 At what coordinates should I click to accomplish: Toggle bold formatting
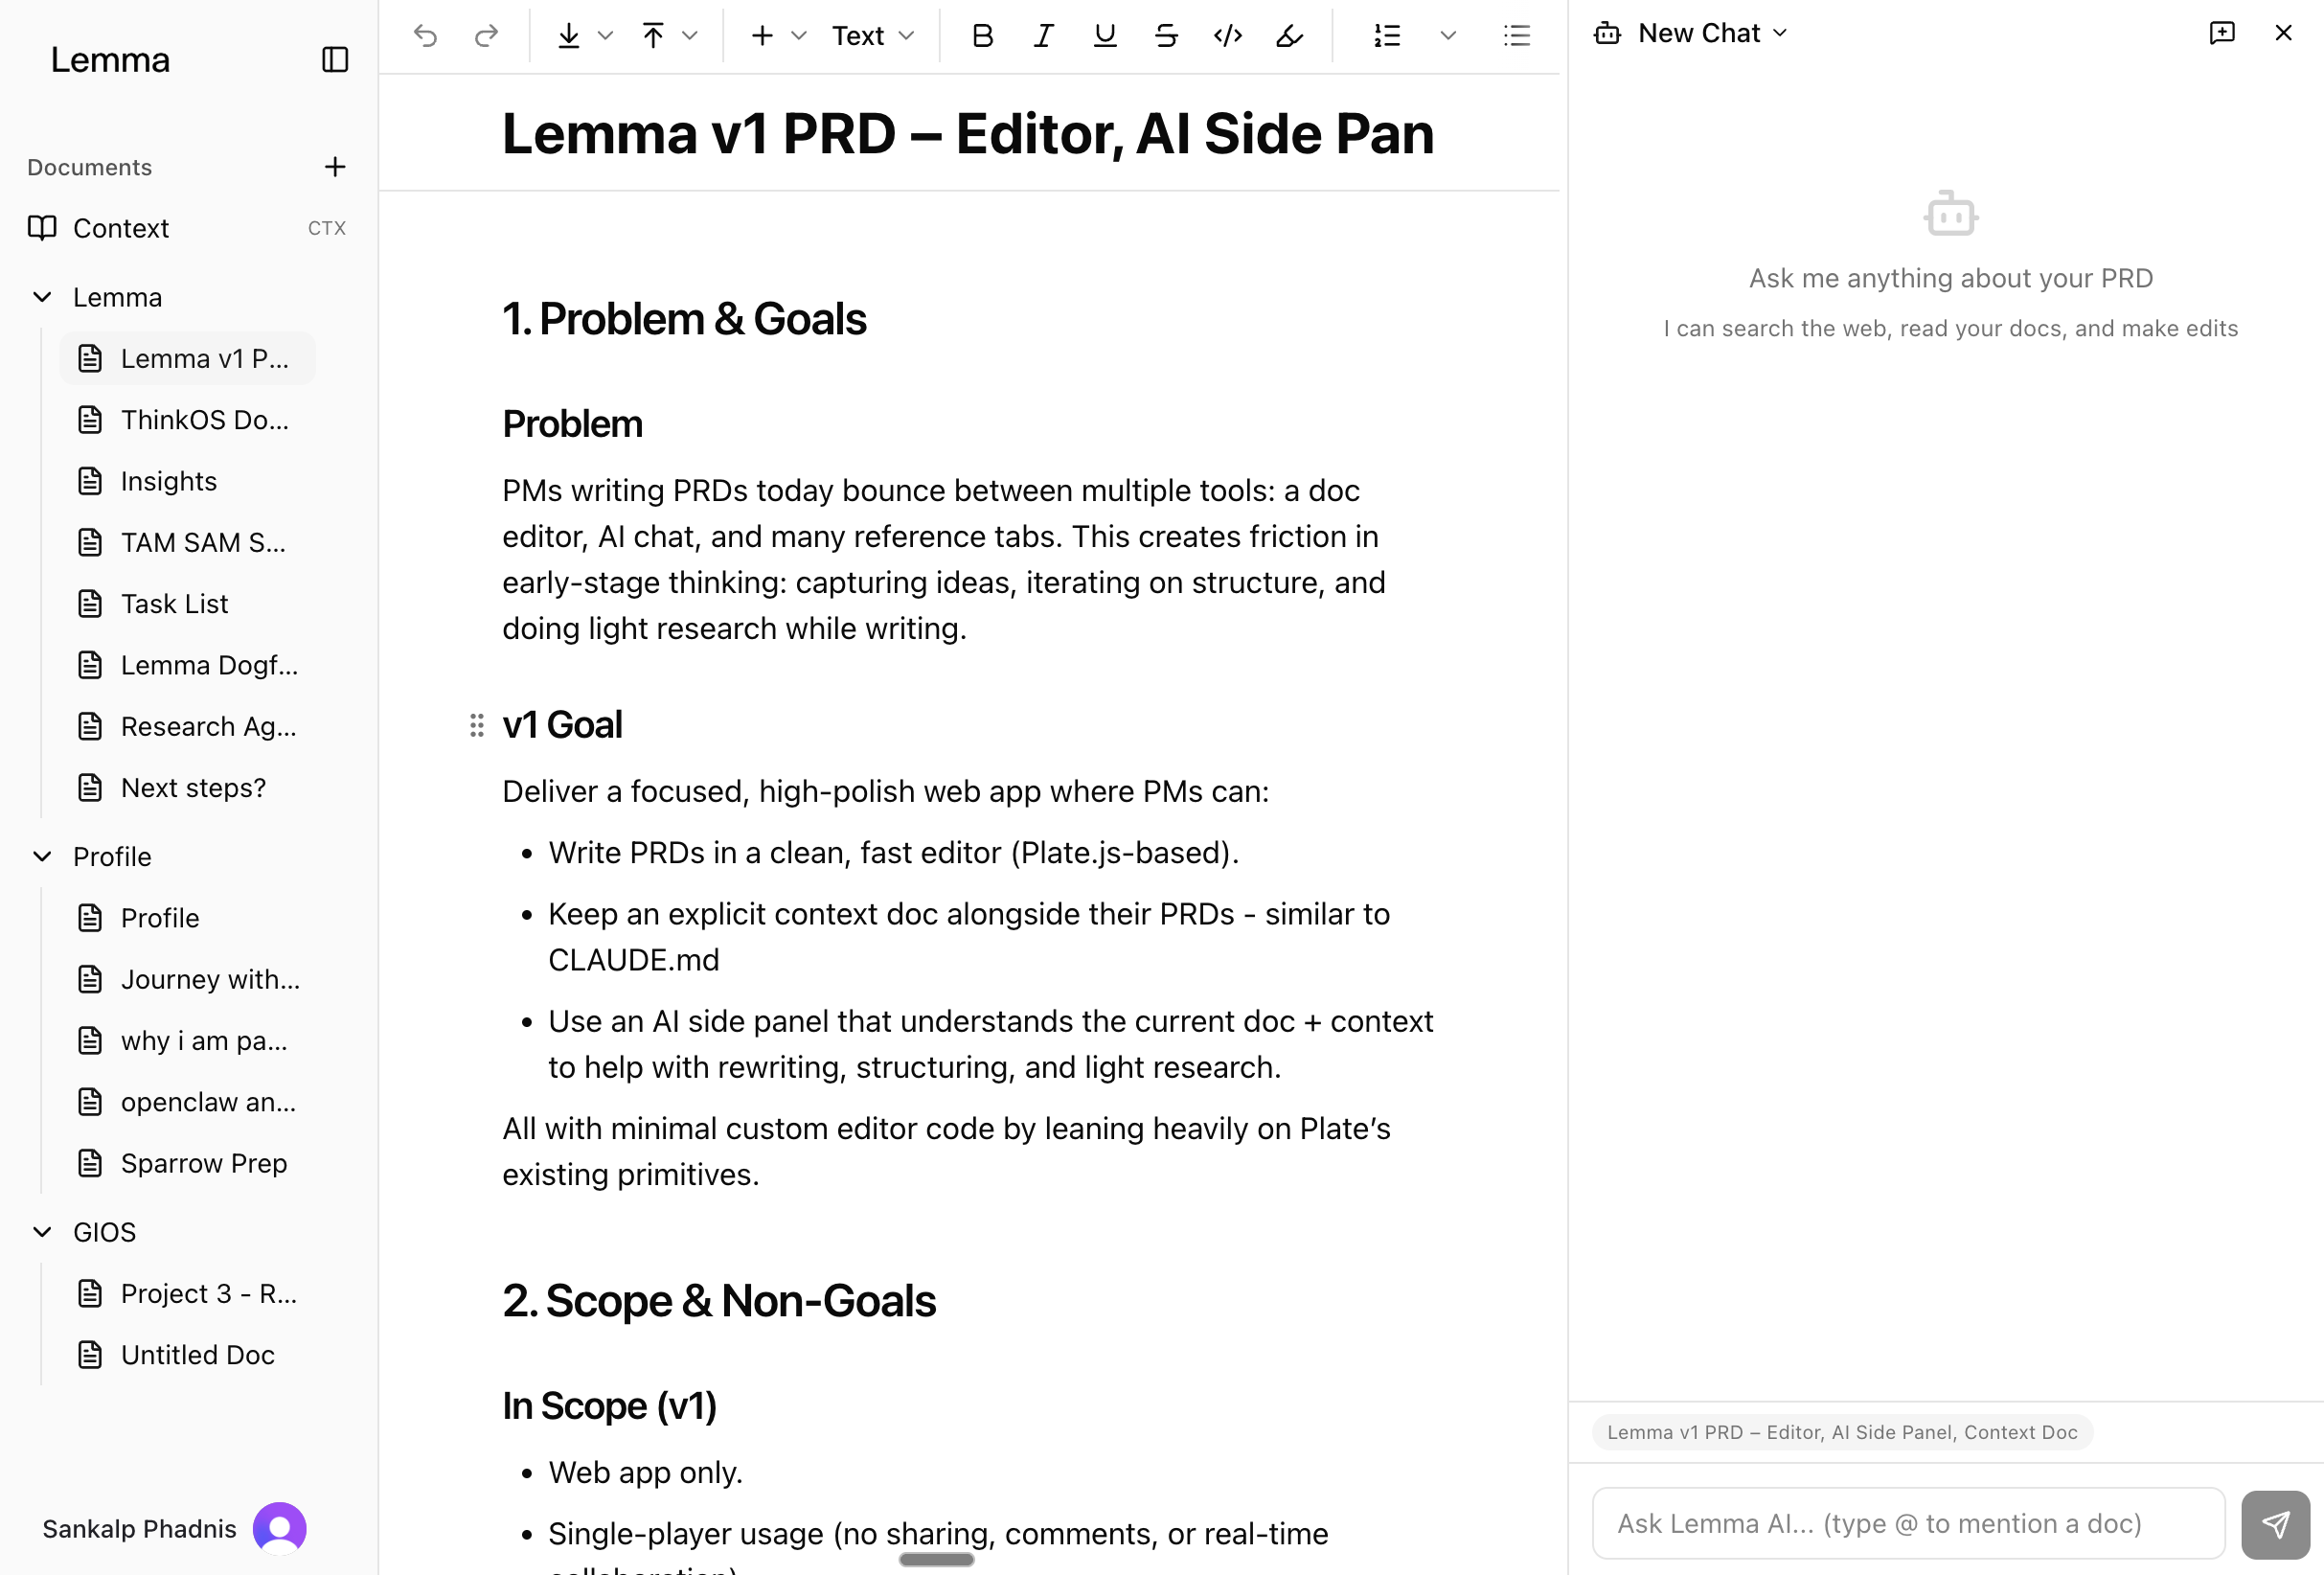982,35
